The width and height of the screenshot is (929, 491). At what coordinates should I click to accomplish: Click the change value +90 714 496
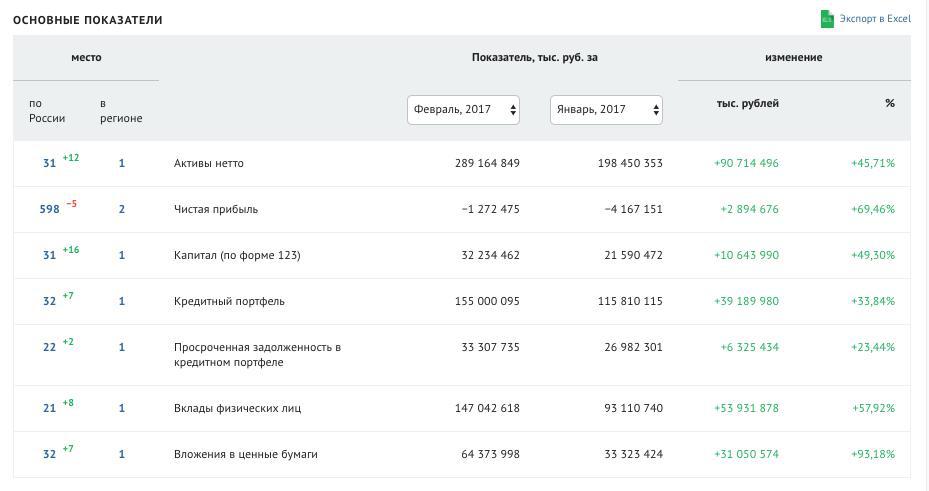pos(747,163)
